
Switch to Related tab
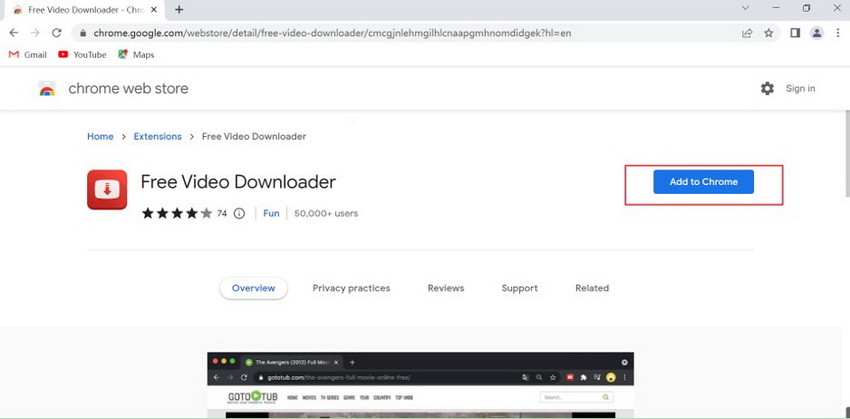pos(592,288)
